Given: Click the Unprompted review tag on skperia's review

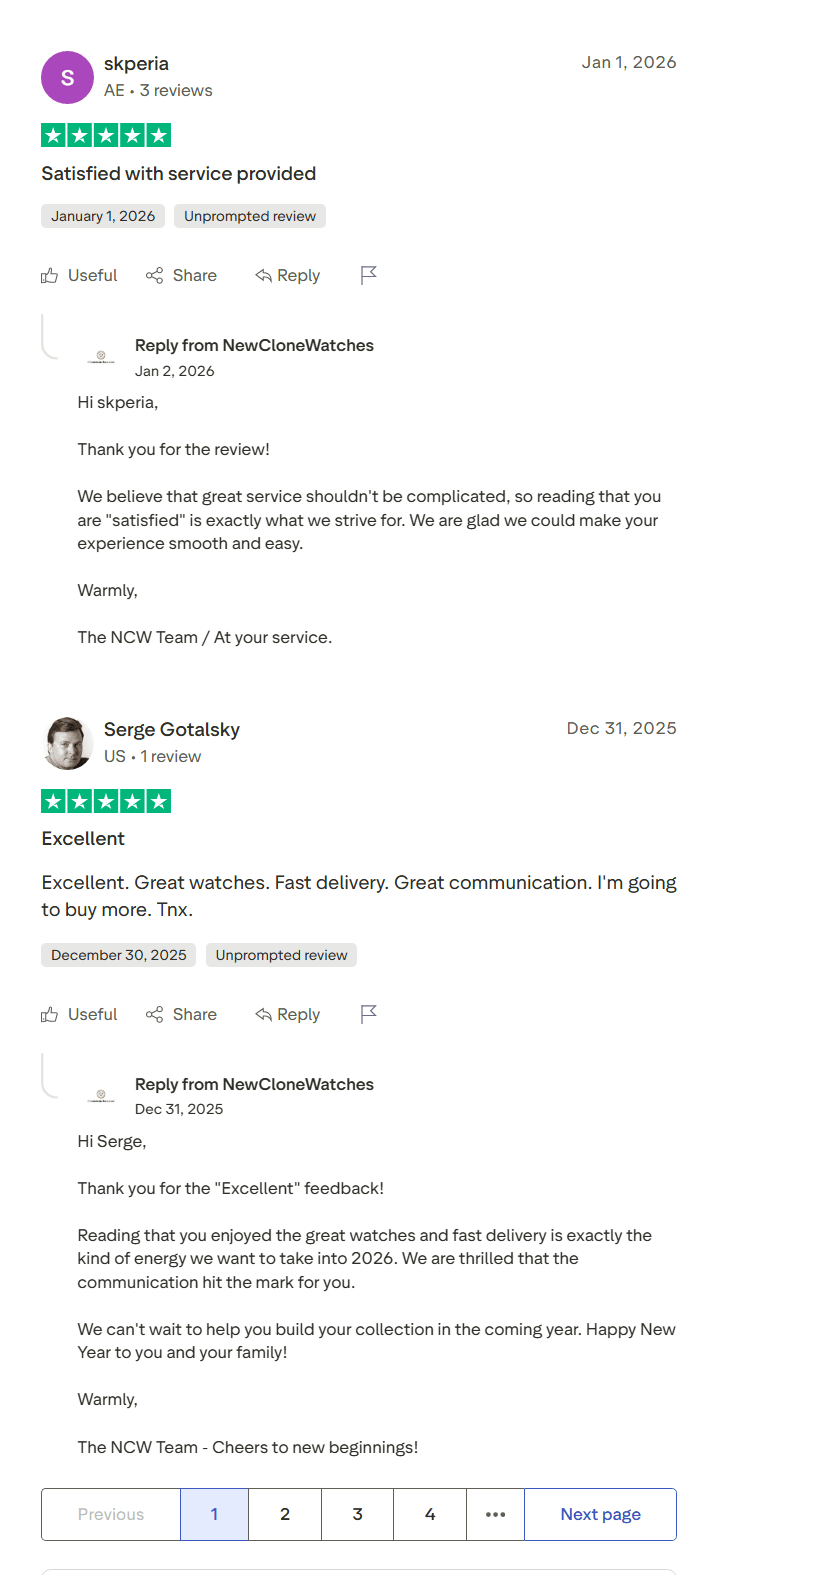Looking at the screenshot, I should coord(249,216).
